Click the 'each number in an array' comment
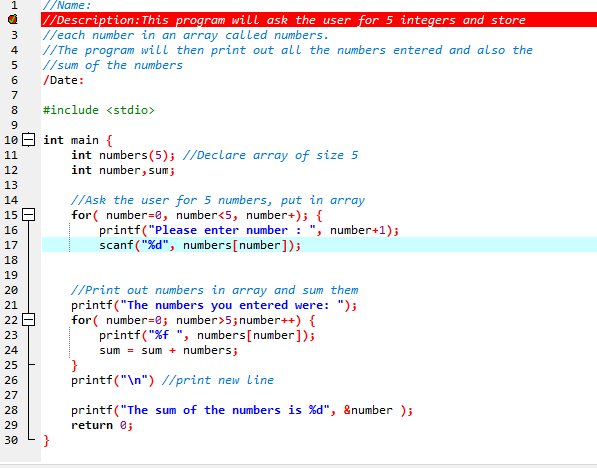The height and width of the screenshot is (468, 597). coord(185,35)
